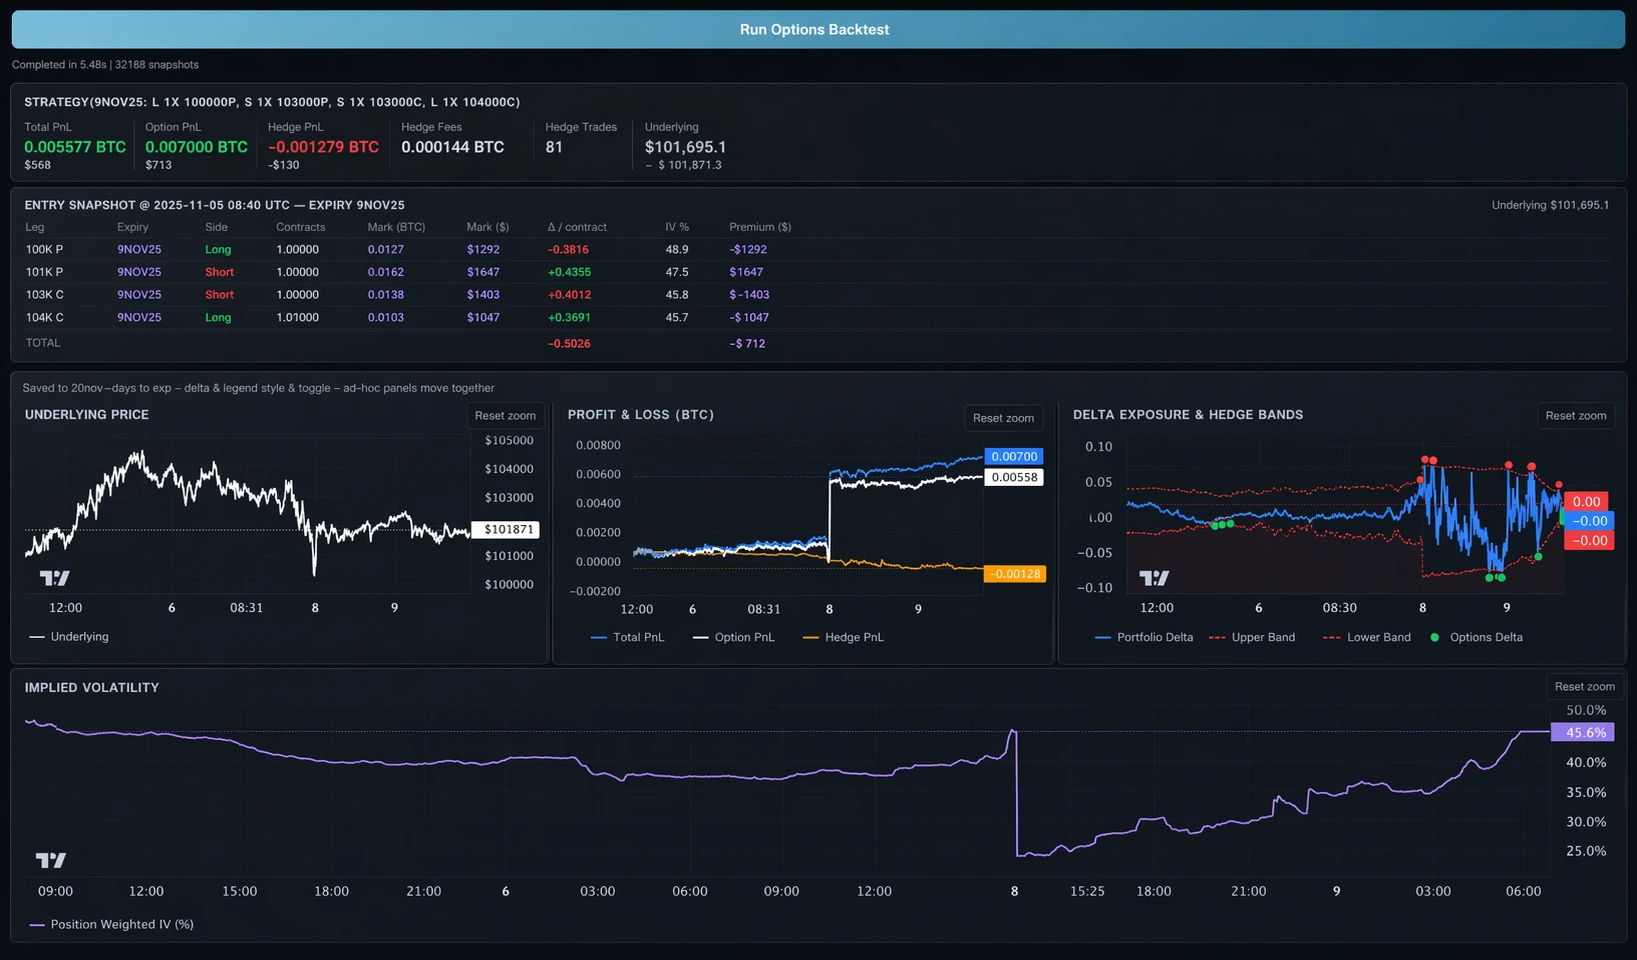Click the Option PnL 0.007000 BTC value

(196, 147)
